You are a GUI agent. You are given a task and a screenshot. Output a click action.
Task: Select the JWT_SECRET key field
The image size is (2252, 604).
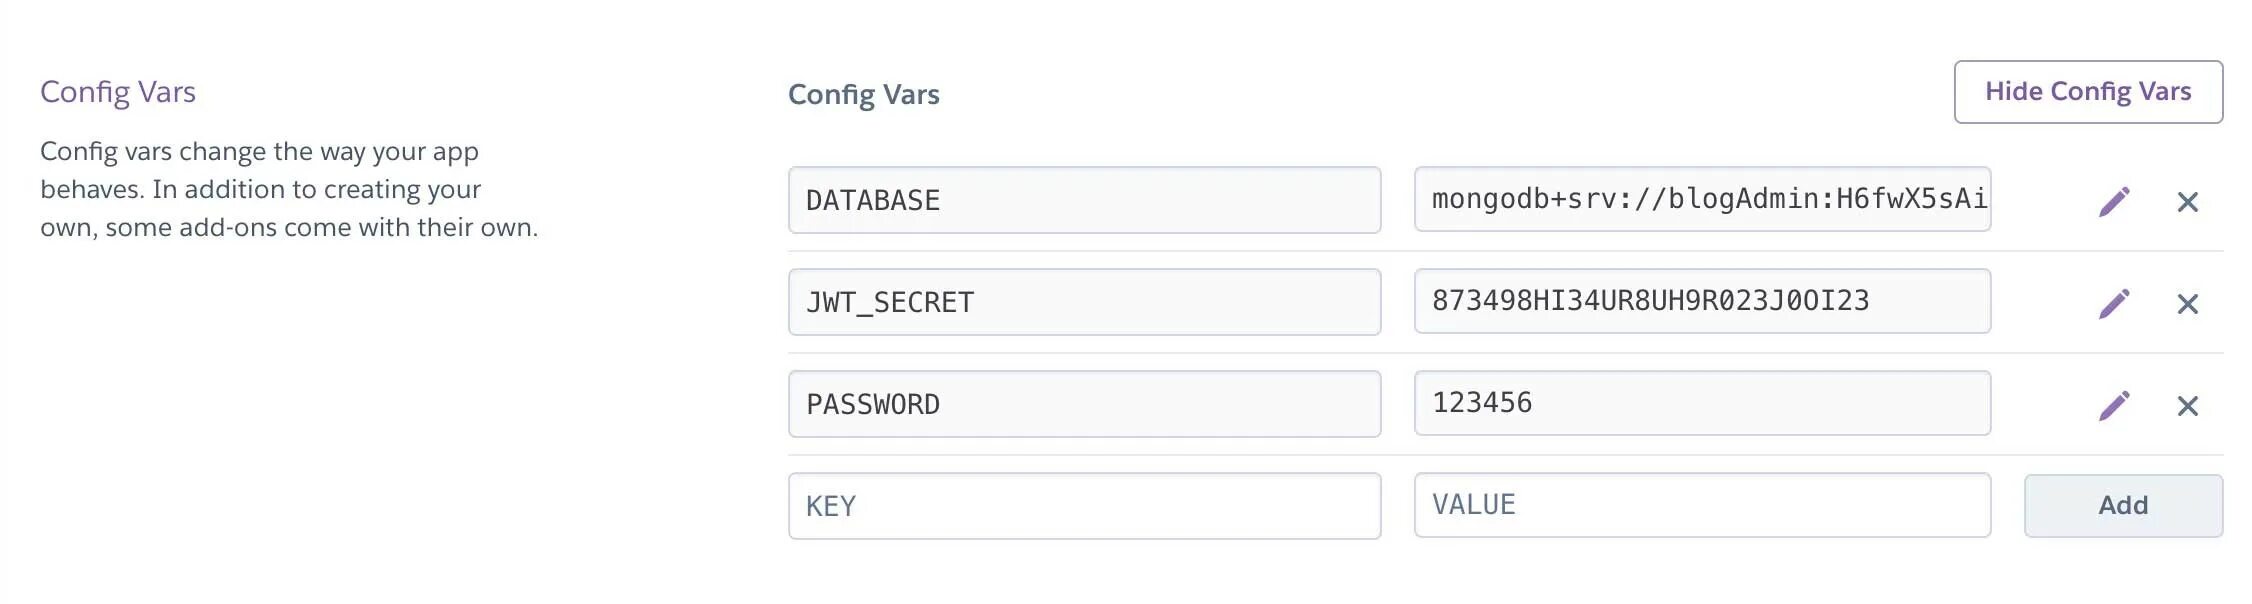pyautogui.click(x=1084, y=302)
